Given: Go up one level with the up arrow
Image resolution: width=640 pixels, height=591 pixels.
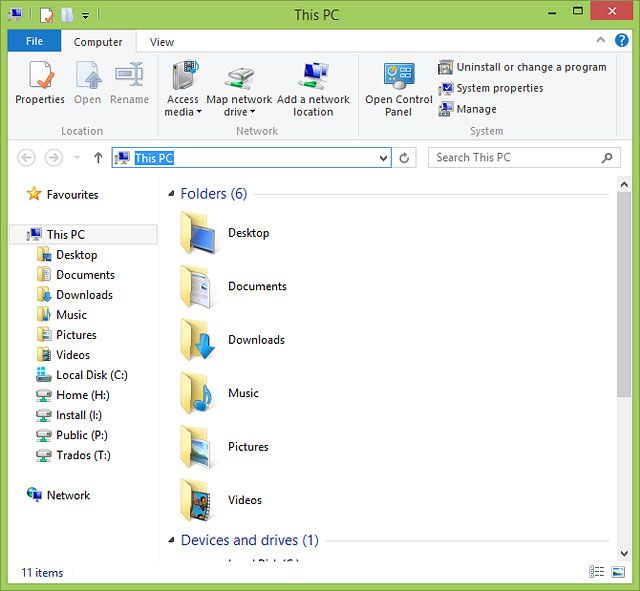Looking at the screenshot, I should click(98, 158).
